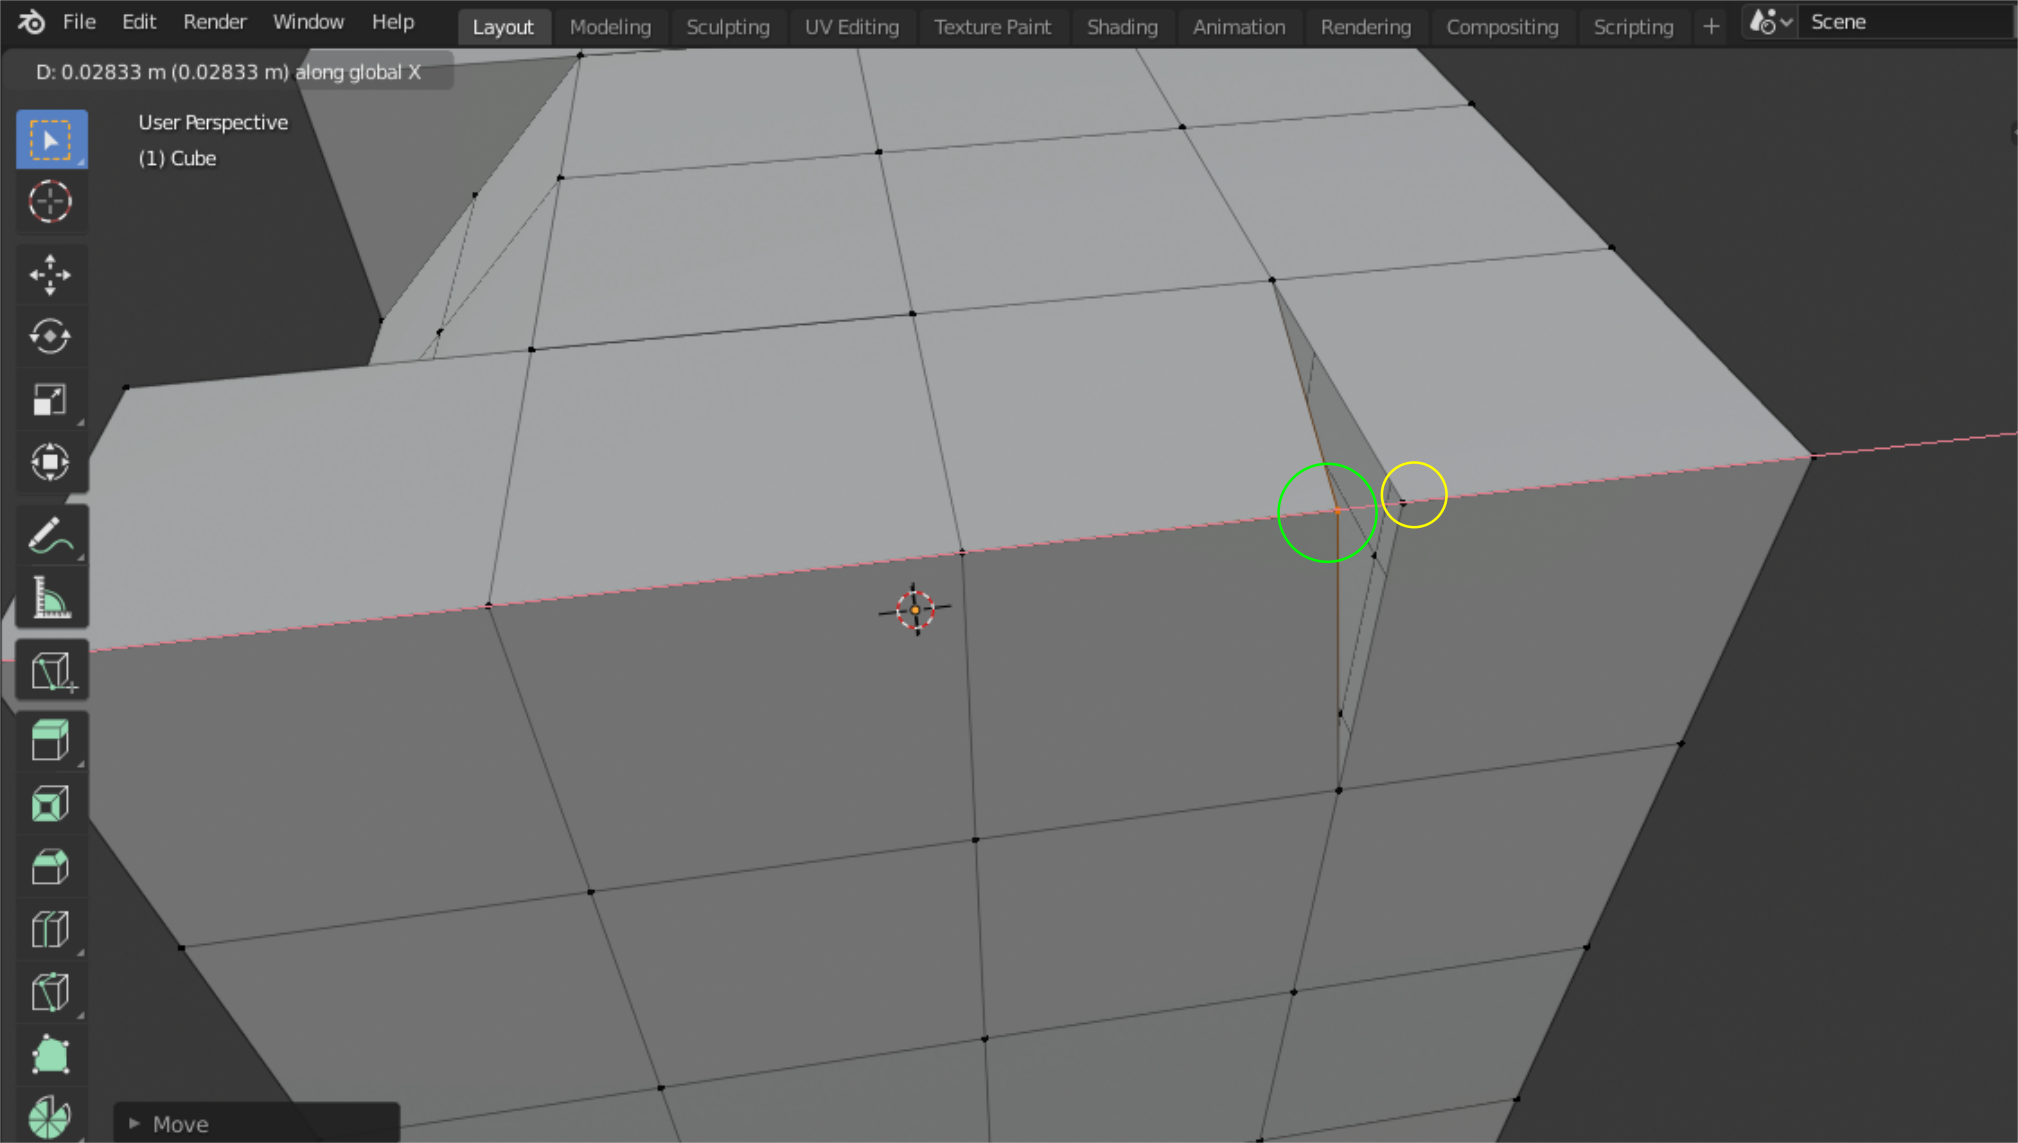Click the "(1) Cube" object label
Image resolution: width=2018 pixels, height=1143 pixels.
pyautogui.click(x=177, y=158)
